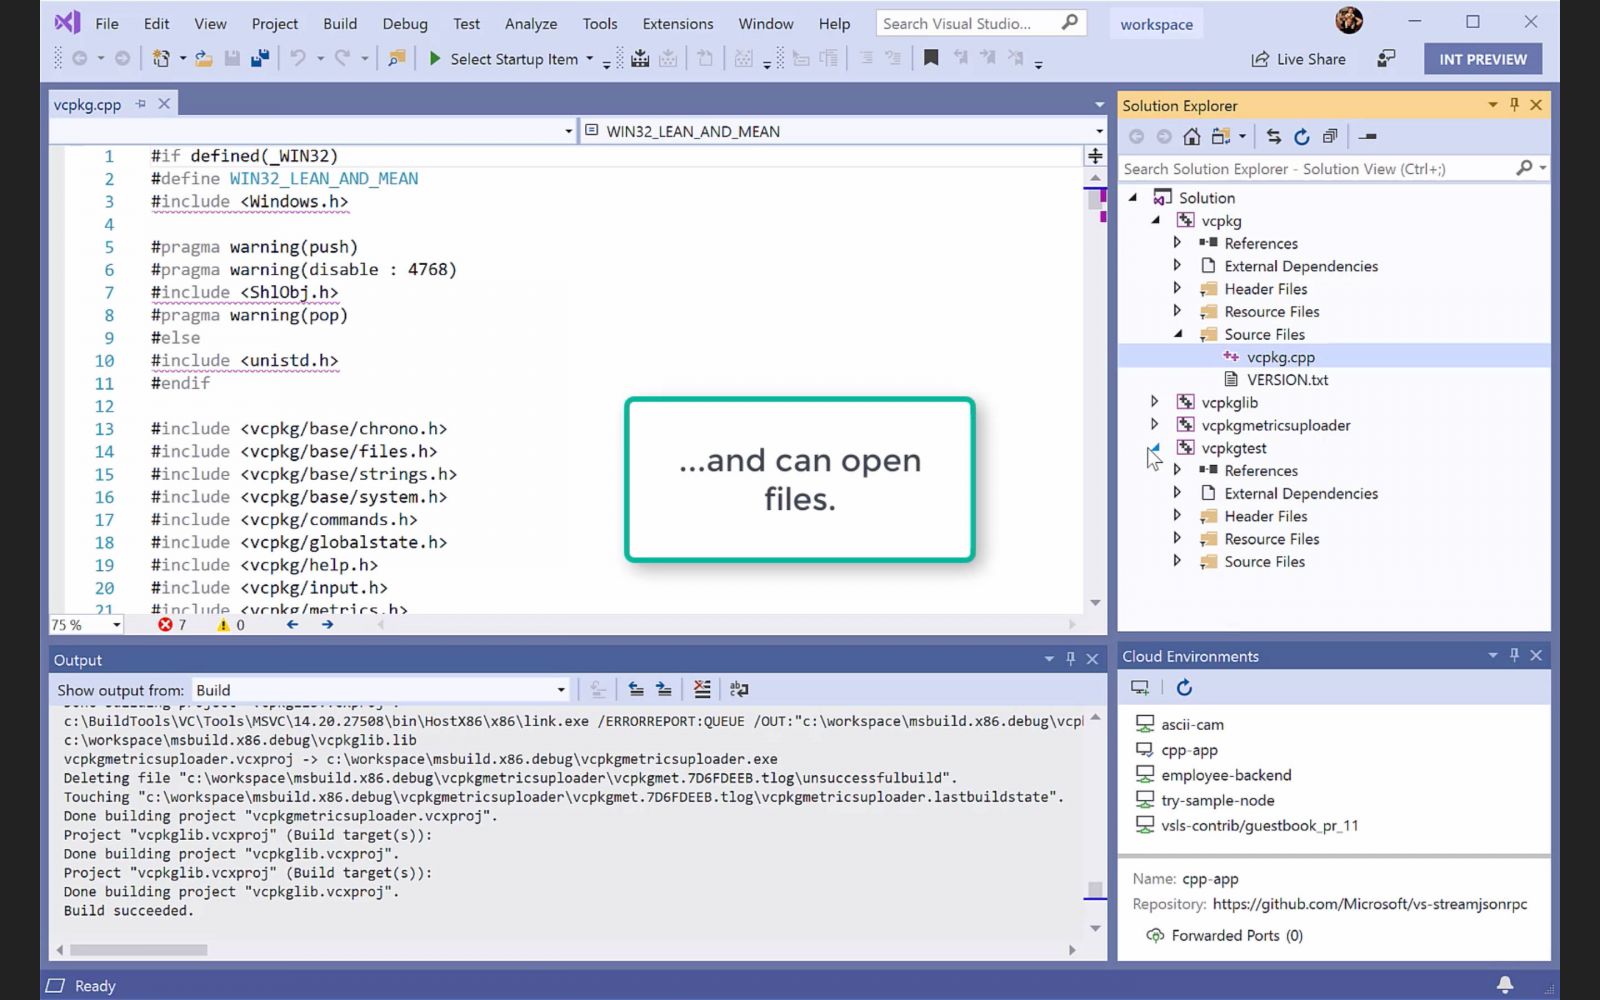Click Save All in the main toolbar

(x=260, y=59)
